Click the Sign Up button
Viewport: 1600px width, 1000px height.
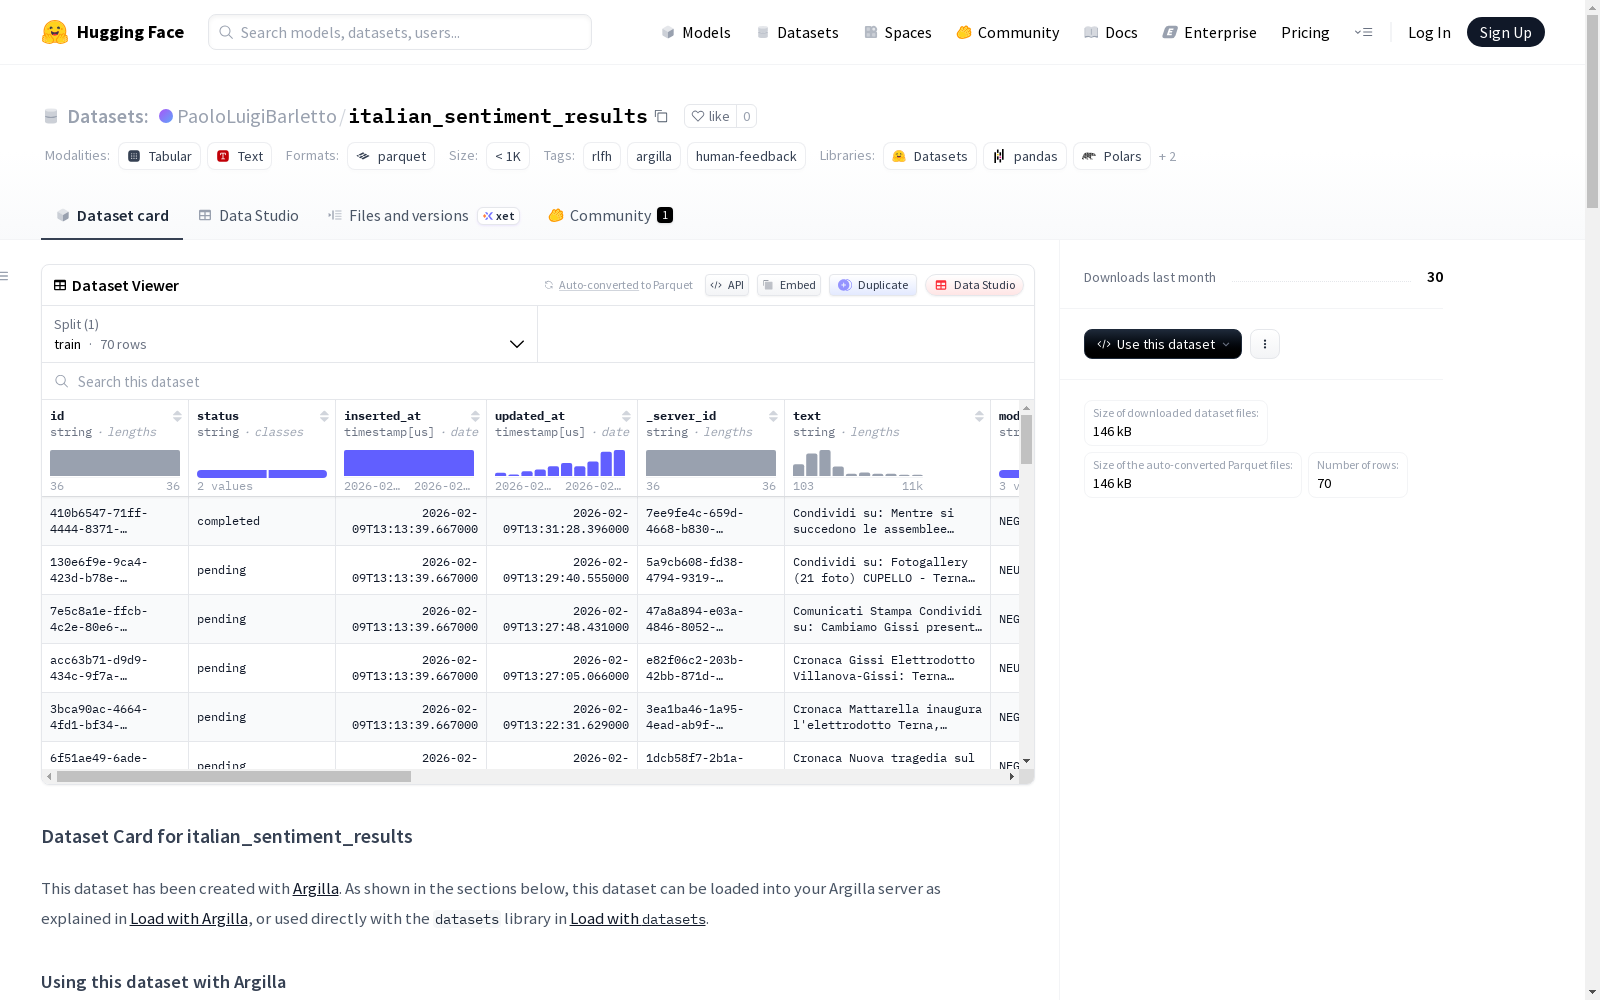tap(1505, 32)
